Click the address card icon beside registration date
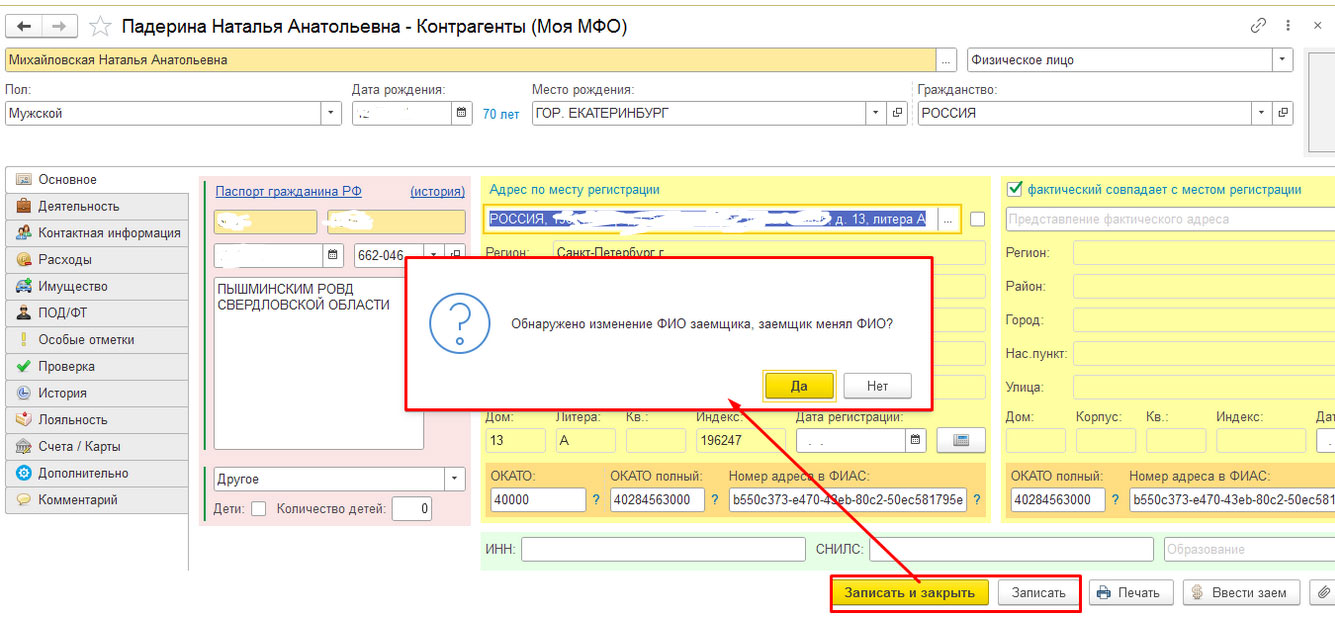The height and width of the screenshot is (627, 1335). pos(961,440)
